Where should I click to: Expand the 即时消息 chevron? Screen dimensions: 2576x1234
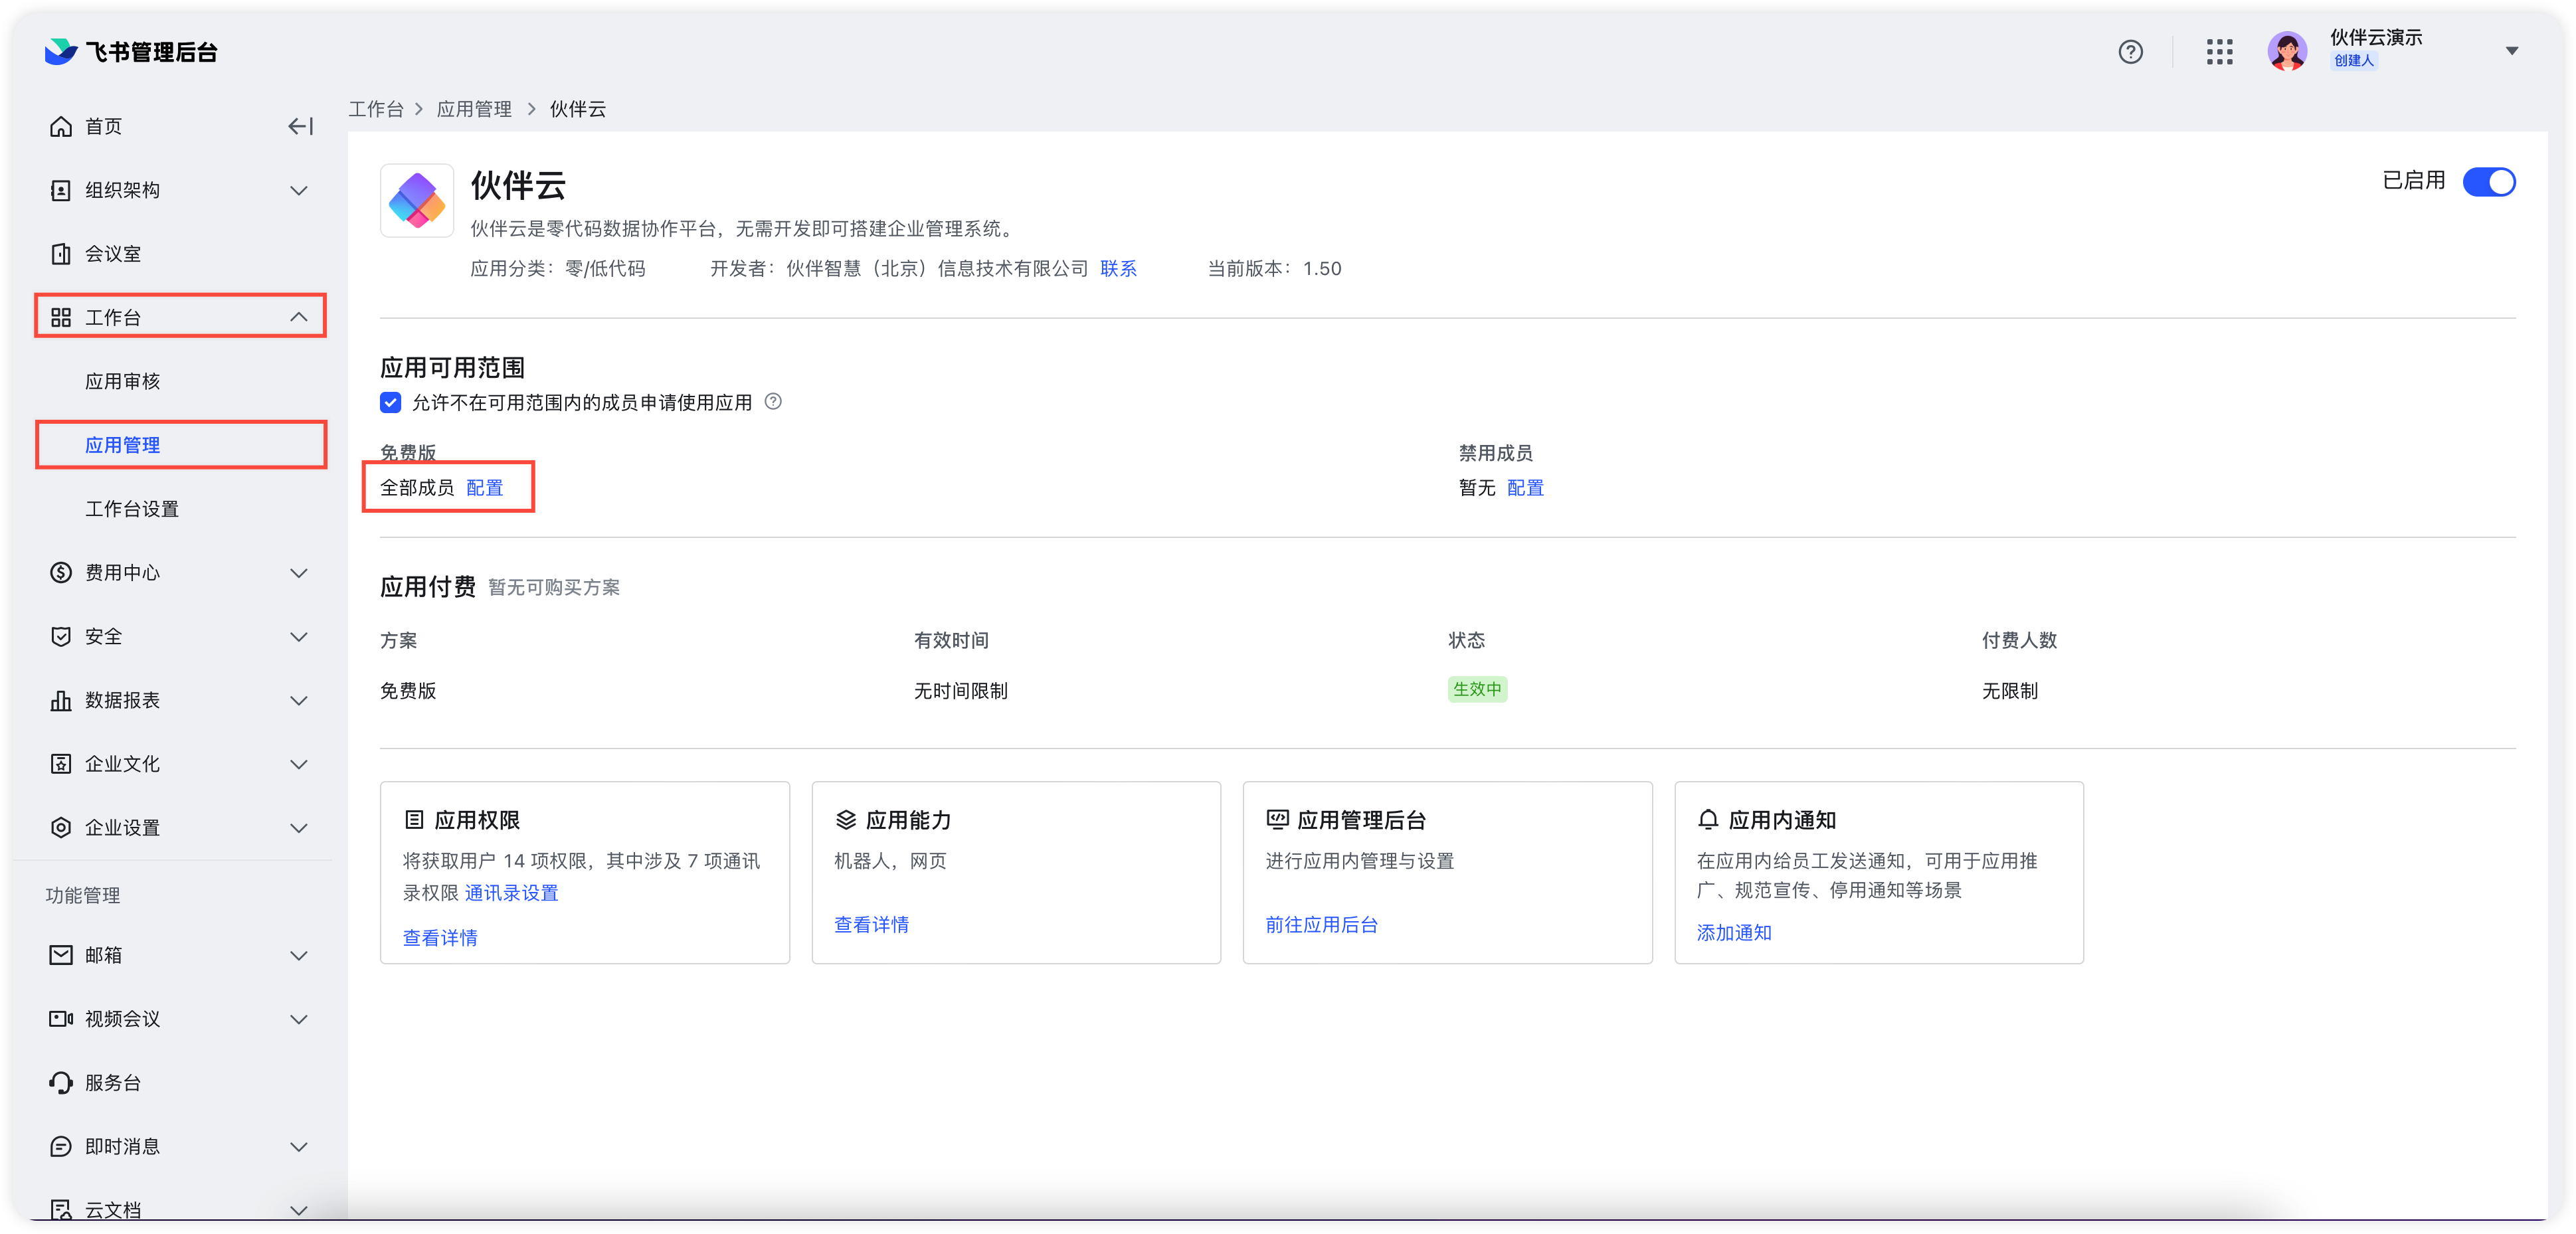[298, 1146]
